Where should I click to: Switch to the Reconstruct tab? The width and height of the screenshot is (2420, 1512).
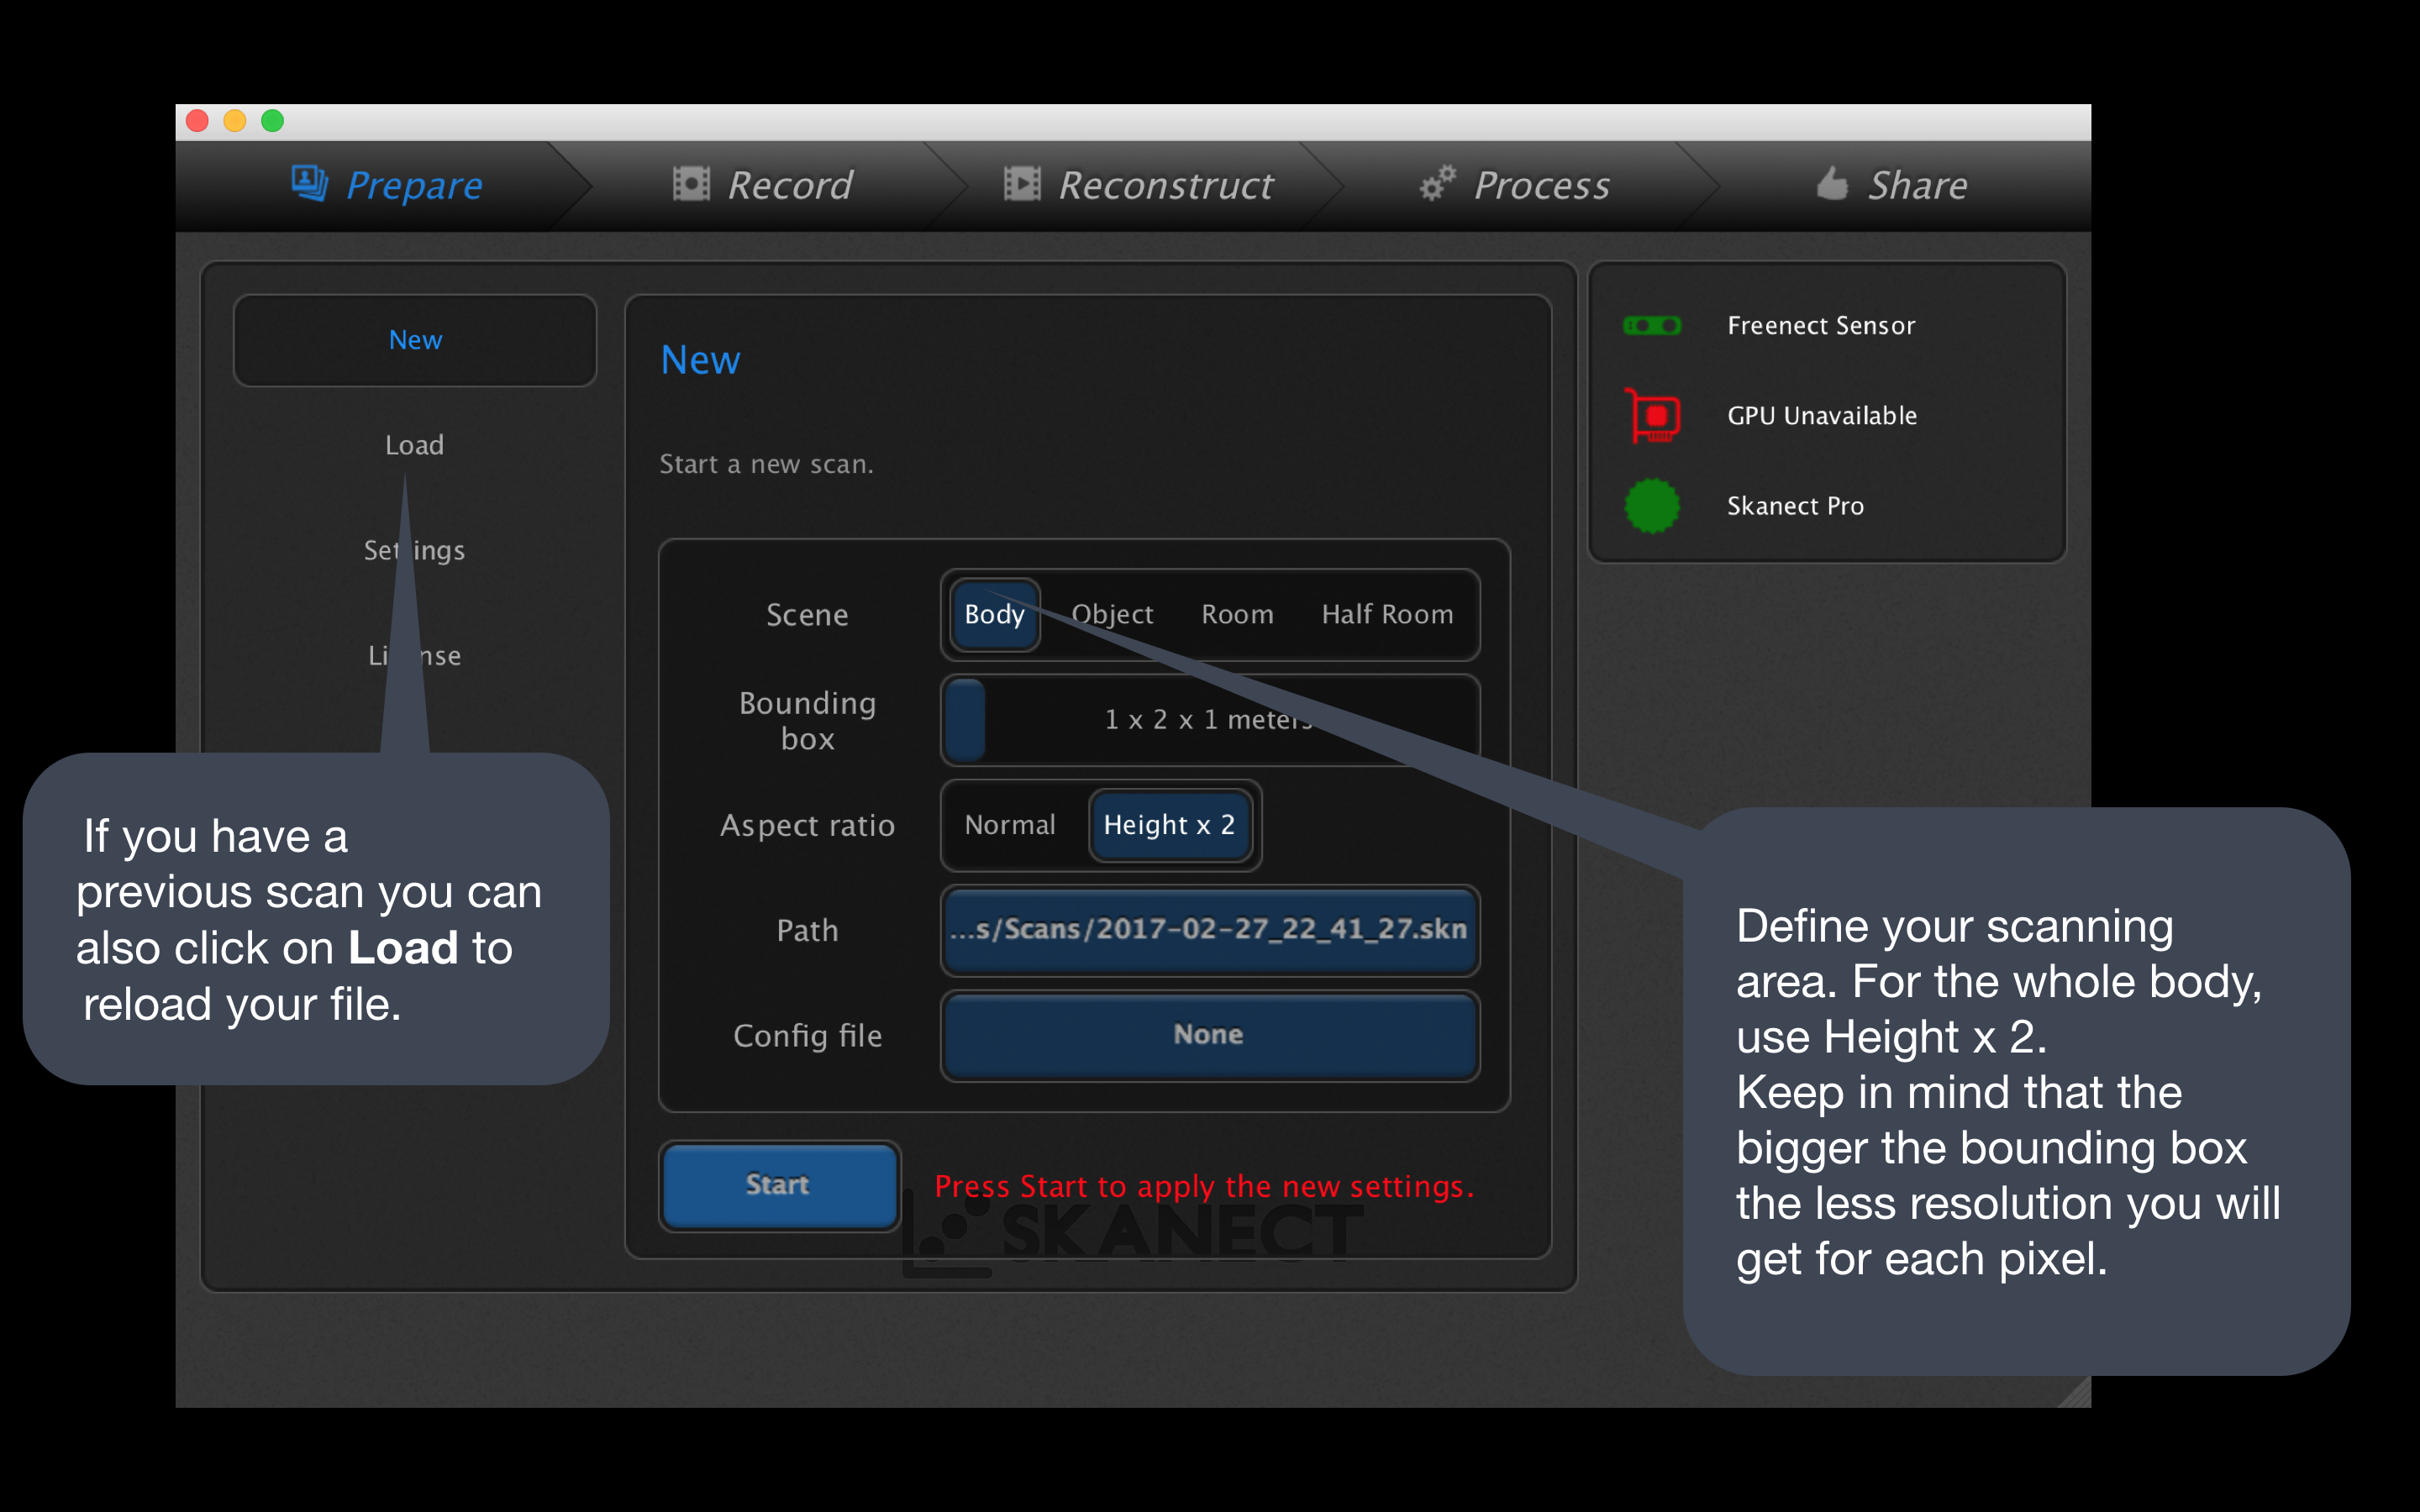(x=1139, y=186)
